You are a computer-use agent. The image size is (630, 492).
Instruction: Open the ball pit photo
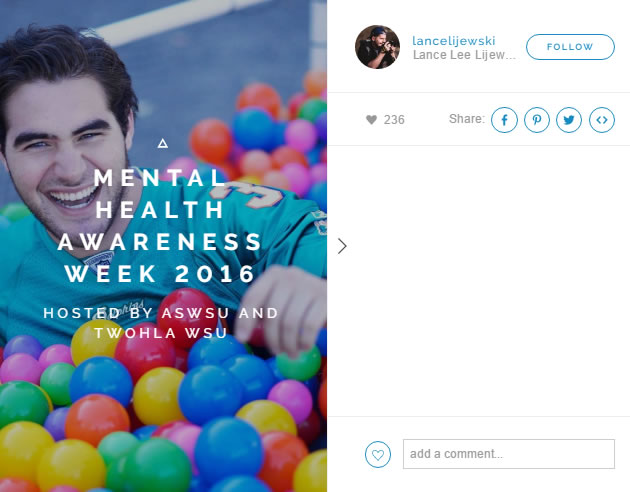click(163, 246)
